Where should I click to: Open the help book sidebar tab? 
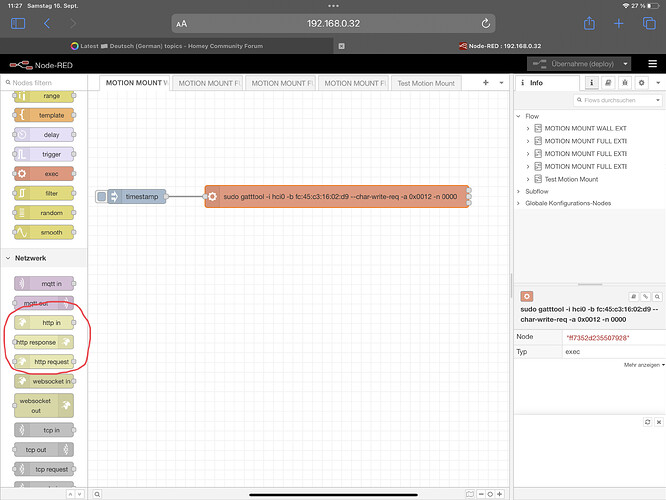point(608,83)
